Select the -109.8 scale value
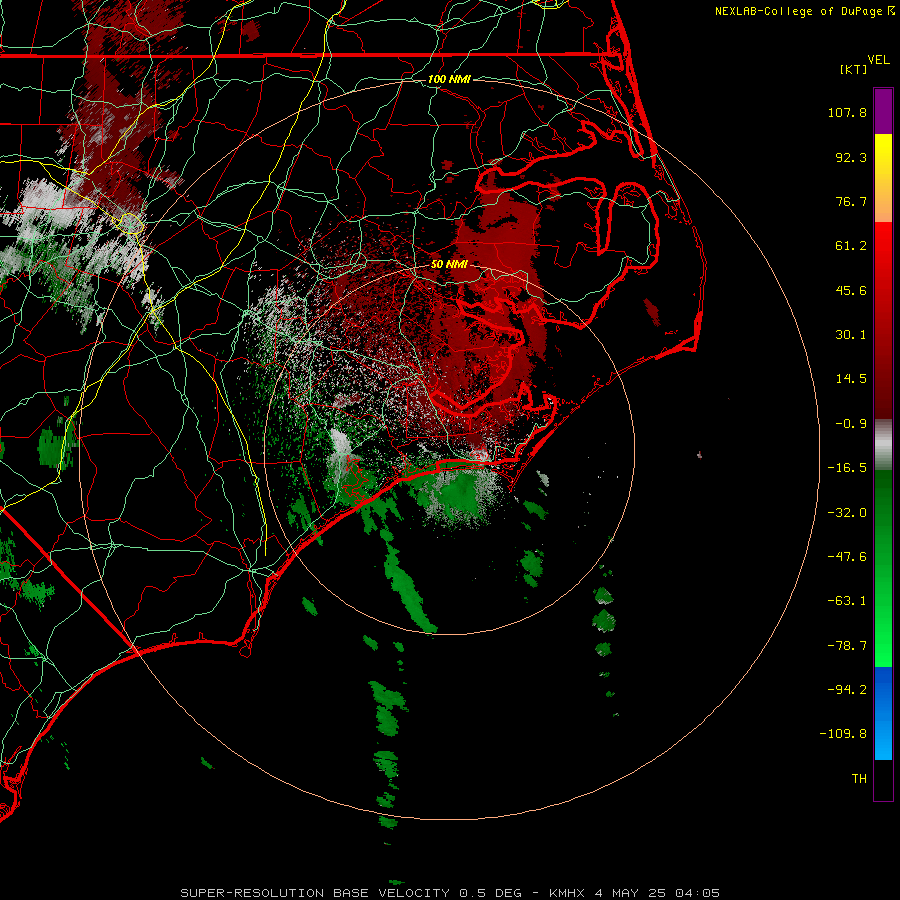Viewport: 900px width, 900px height. pyautogui.click(x=844, y=734)
